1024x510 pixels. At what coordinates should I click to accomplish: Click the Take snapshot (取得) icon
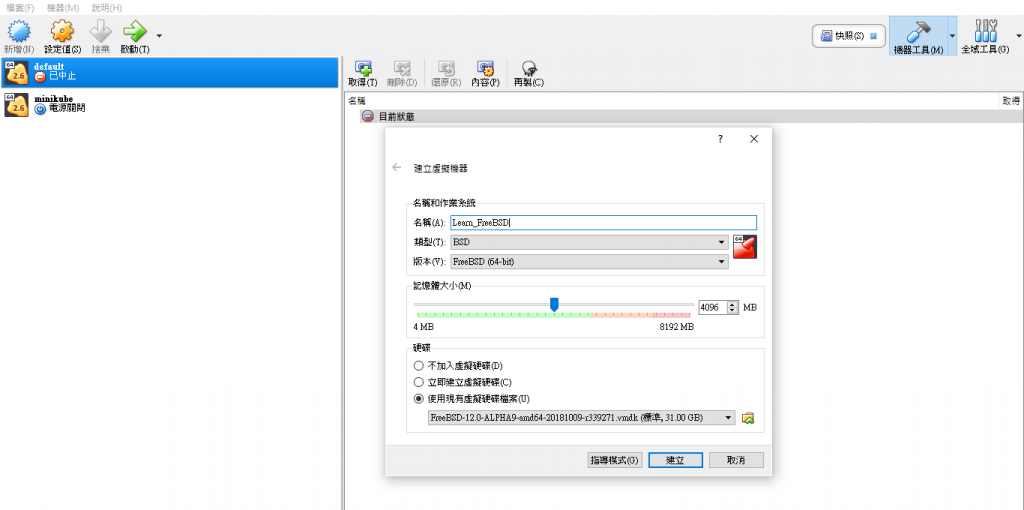[362, 69]
